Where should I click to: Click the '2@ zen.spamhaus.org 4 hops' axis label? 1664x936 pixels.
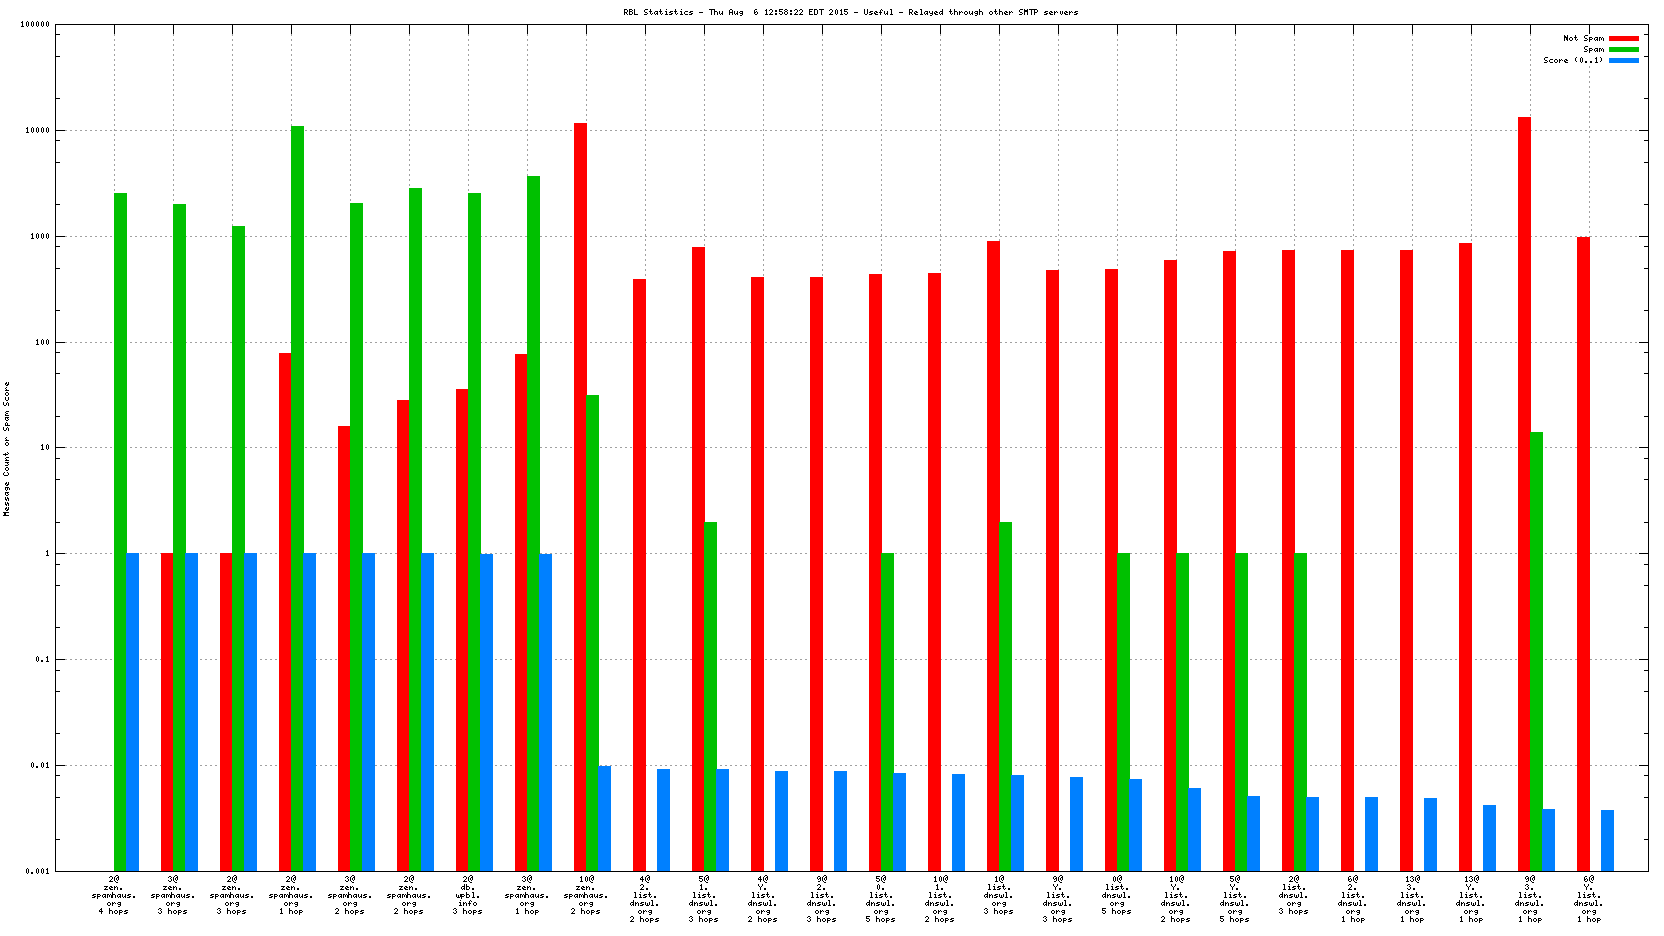pyautogui.click(x=114, y=897)
